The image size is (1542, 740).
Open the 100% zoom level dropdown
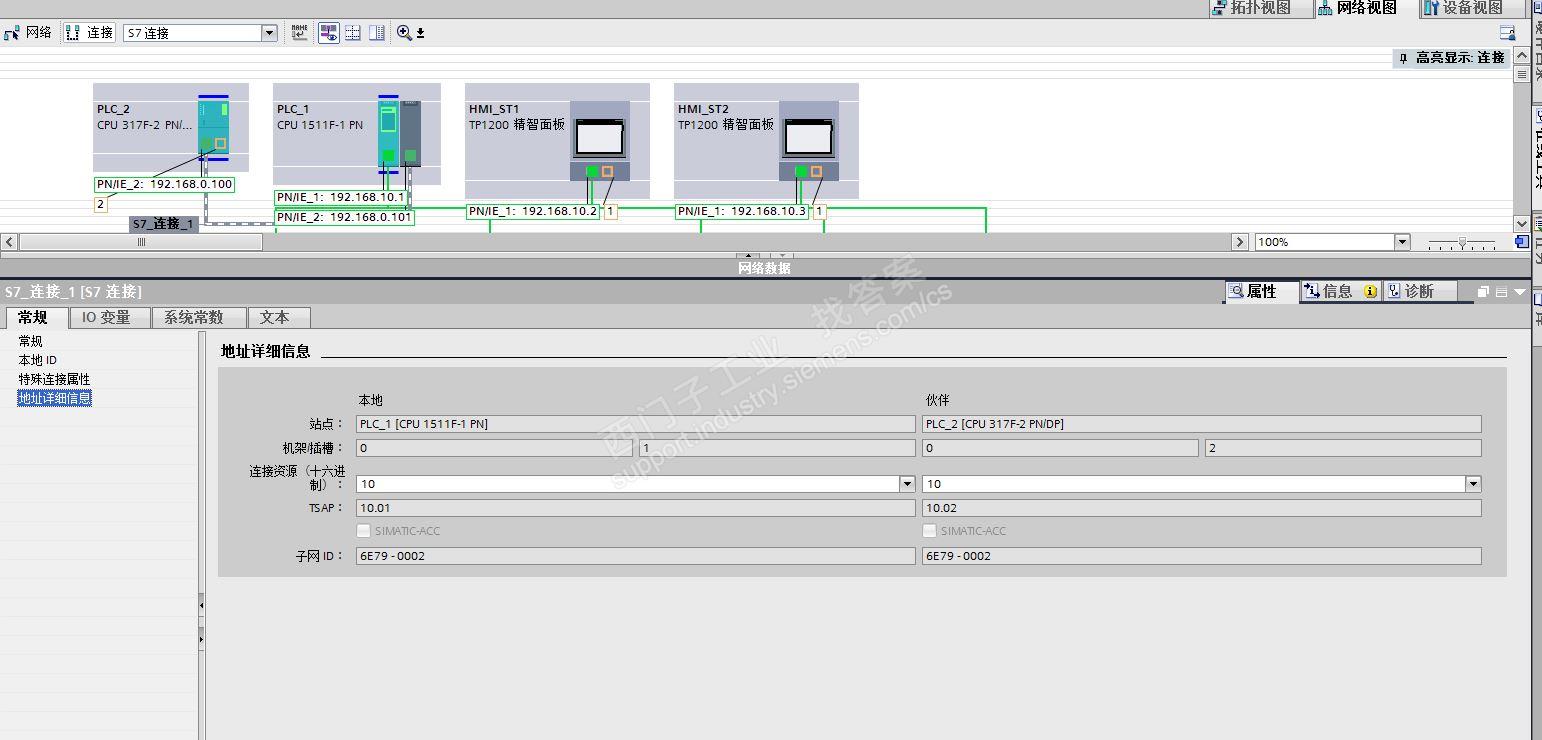point(1402,242)
